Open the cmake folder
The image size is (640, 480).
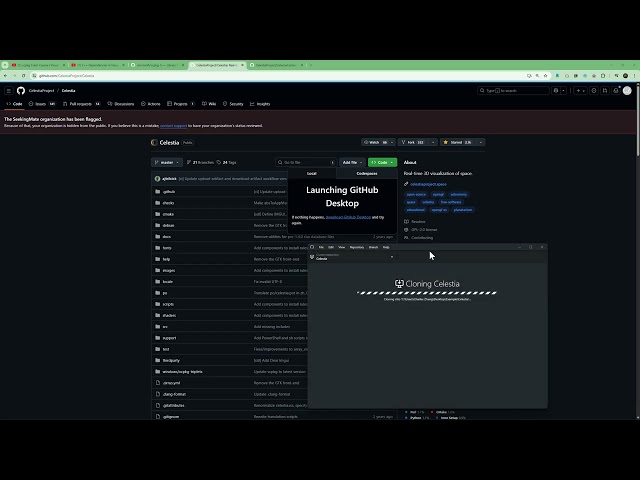click(168, 214)
